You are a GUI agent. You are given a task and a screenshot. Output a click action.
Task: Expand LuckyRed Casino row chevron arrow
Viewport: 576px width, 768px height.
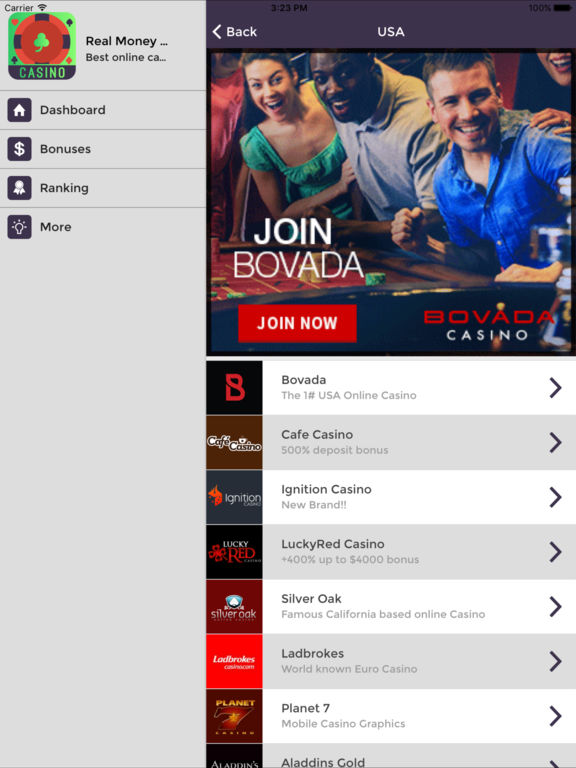[555, 552]
